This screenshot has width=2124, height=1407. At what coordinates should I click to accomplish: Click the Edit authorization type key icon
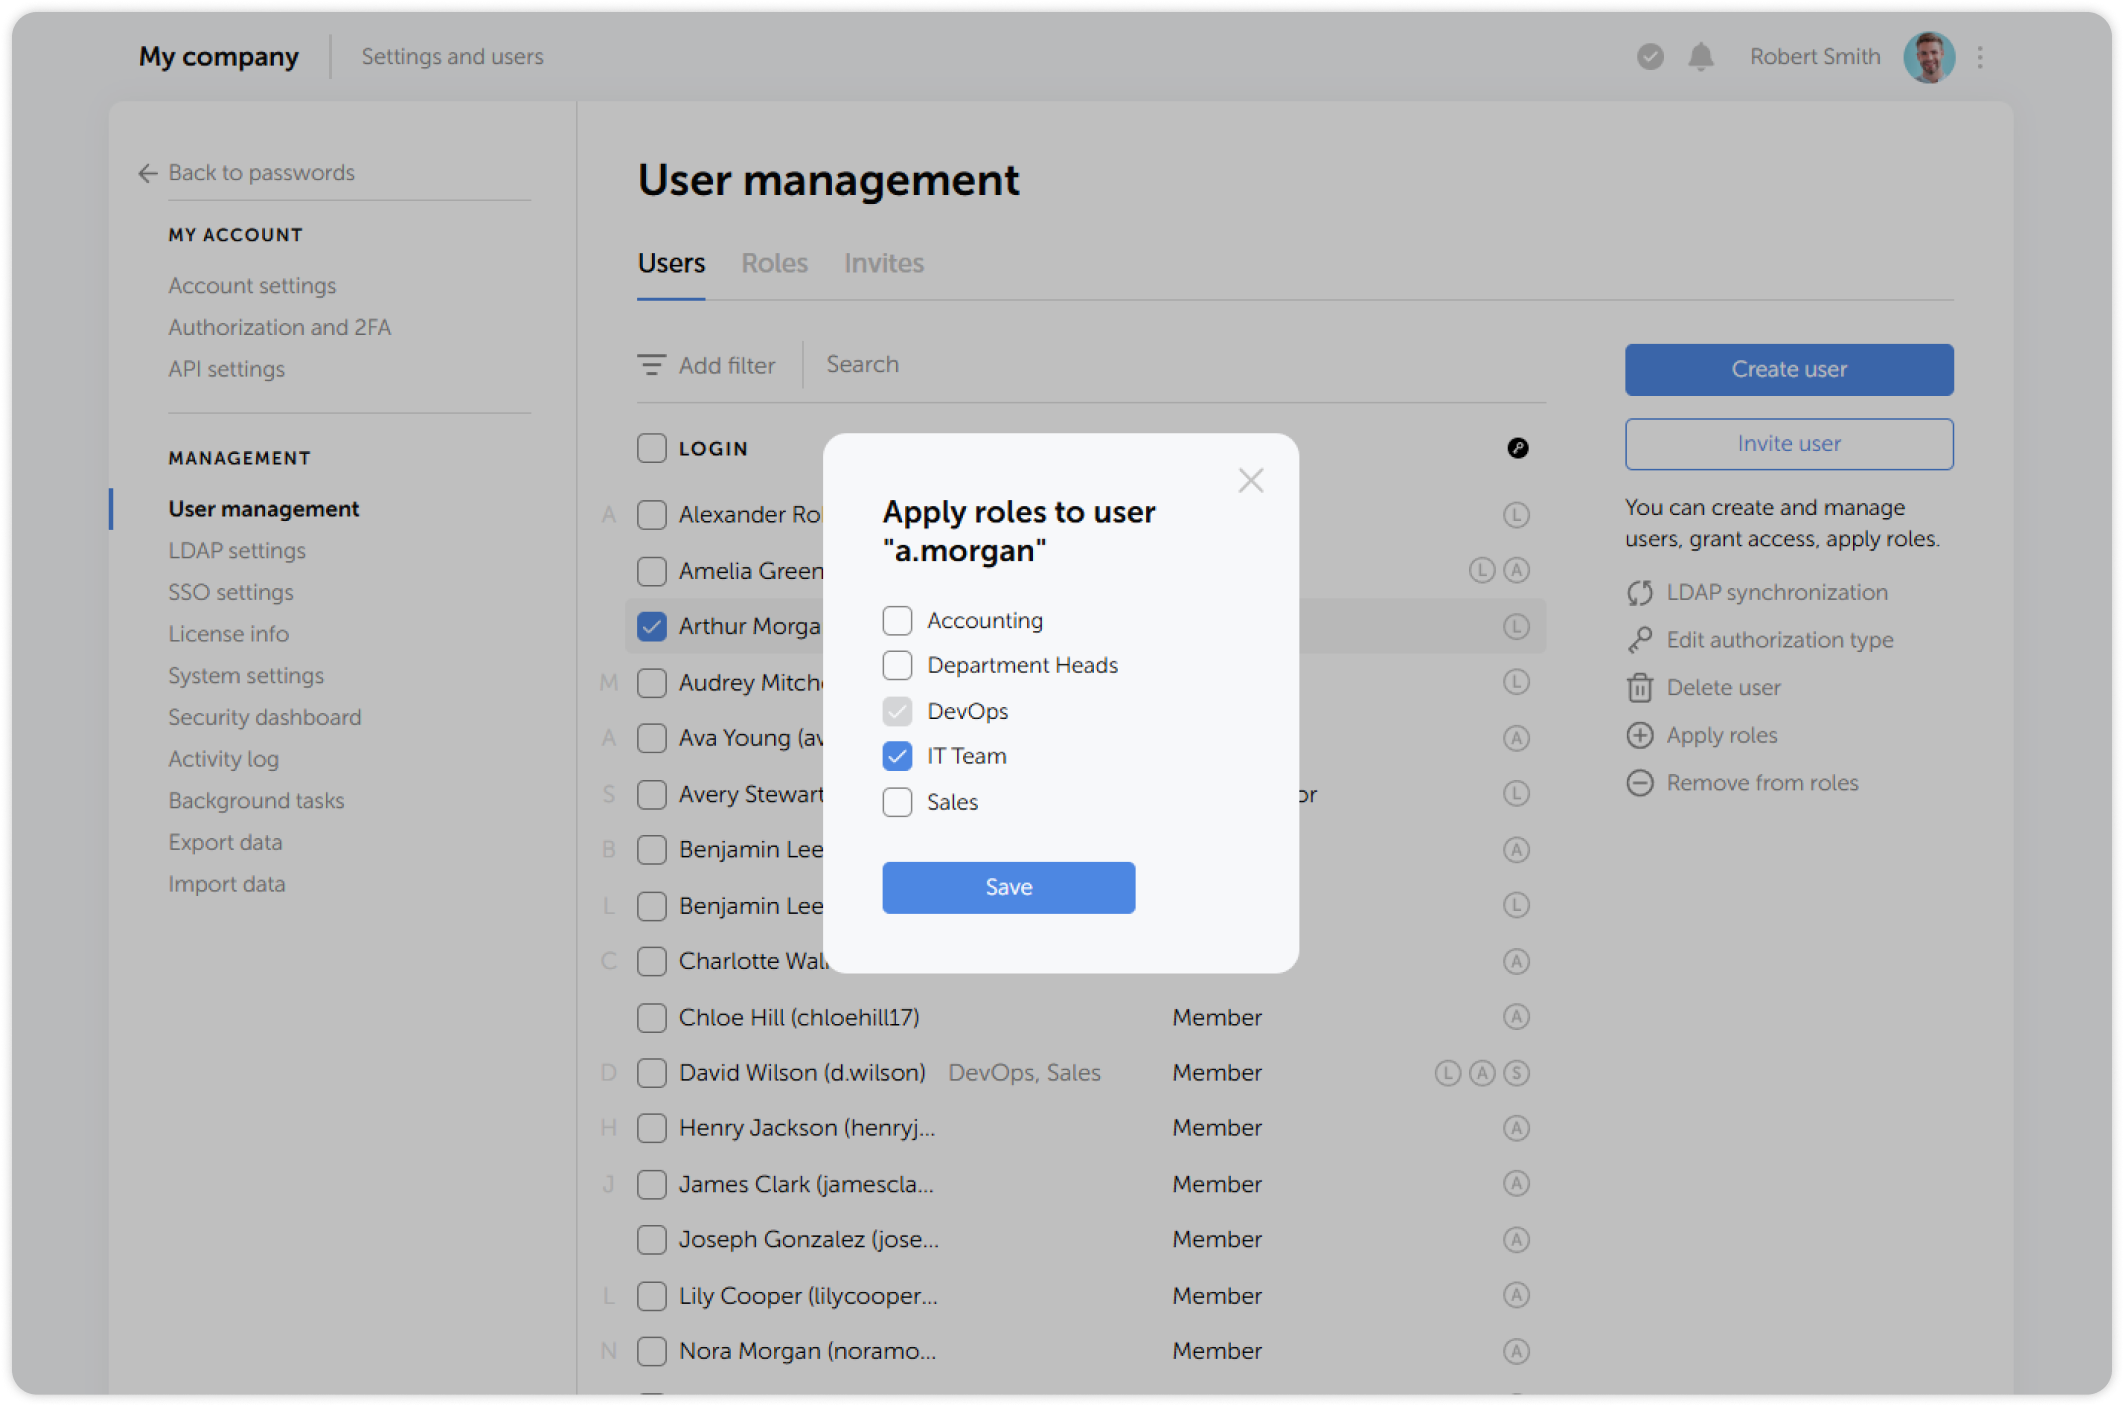(x=1640, y=640)
